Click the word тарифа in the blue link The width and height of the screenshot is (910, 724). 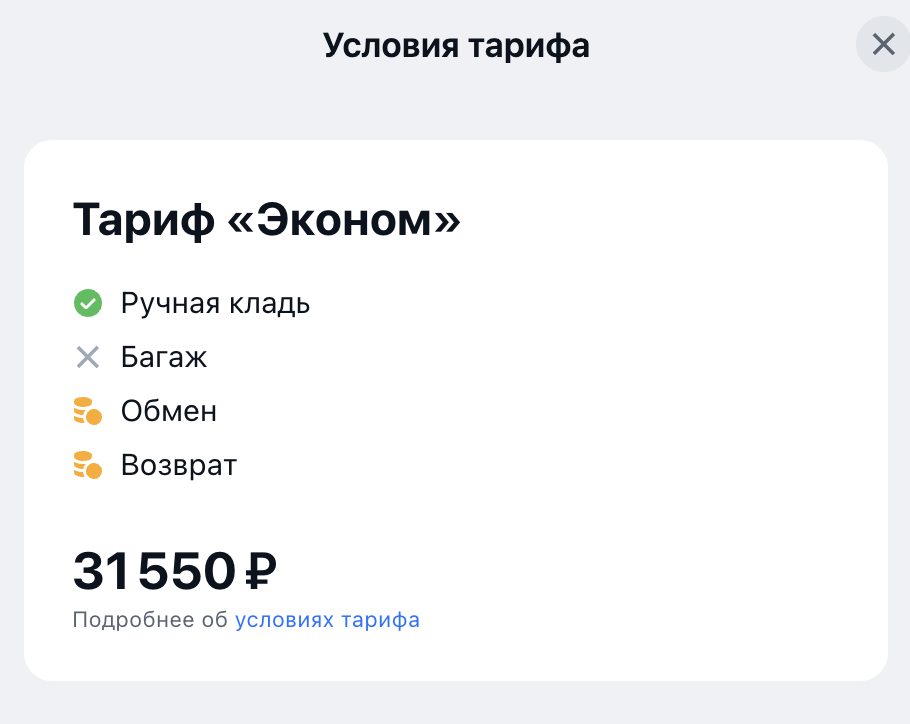[x=380, y=620]
